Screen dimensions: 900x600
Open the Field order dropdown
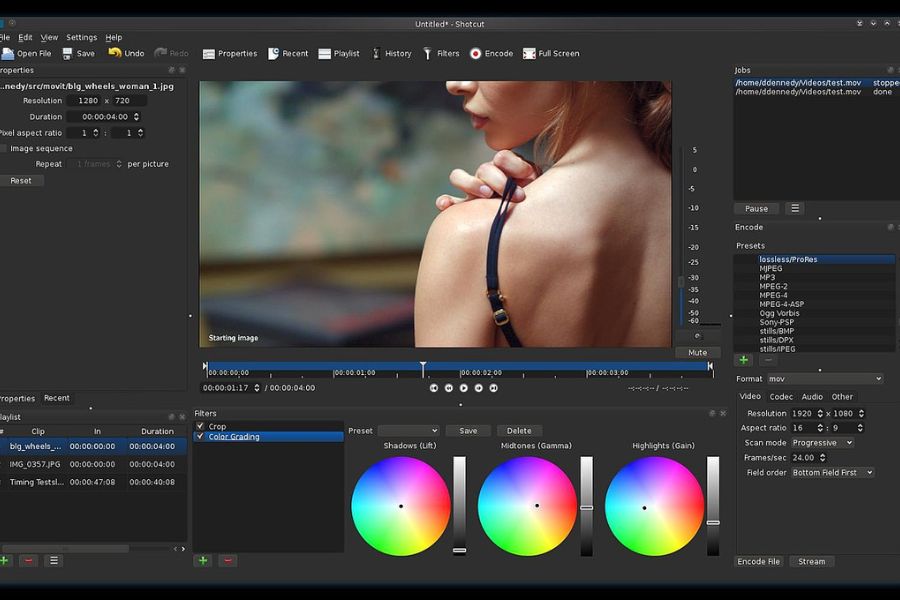832,473
